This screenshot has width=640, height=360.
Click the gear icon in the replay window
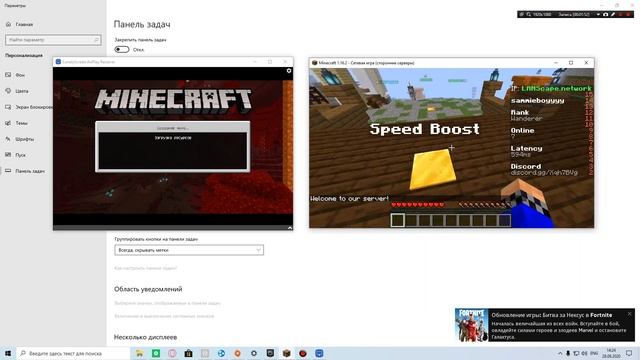pos(289,71)
